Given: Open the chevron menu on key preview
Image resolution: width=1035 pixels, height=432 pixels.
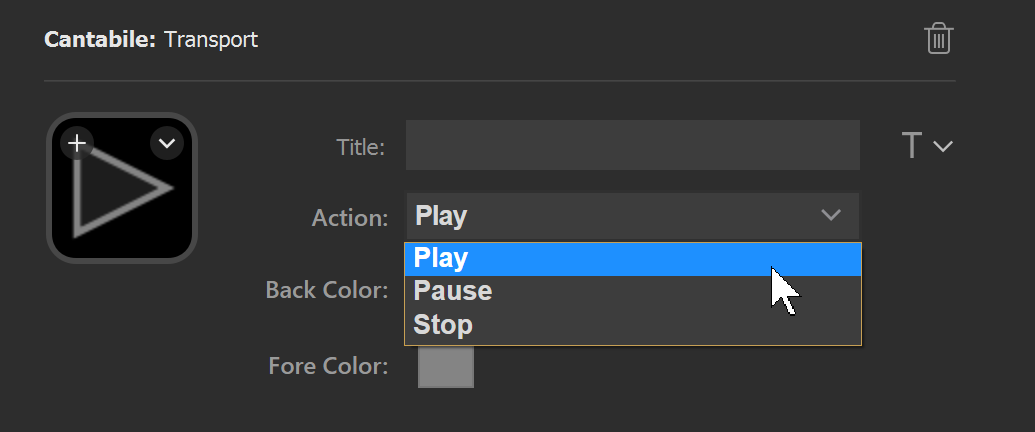Looking at the screenshot, I should [x=166, y=143].
